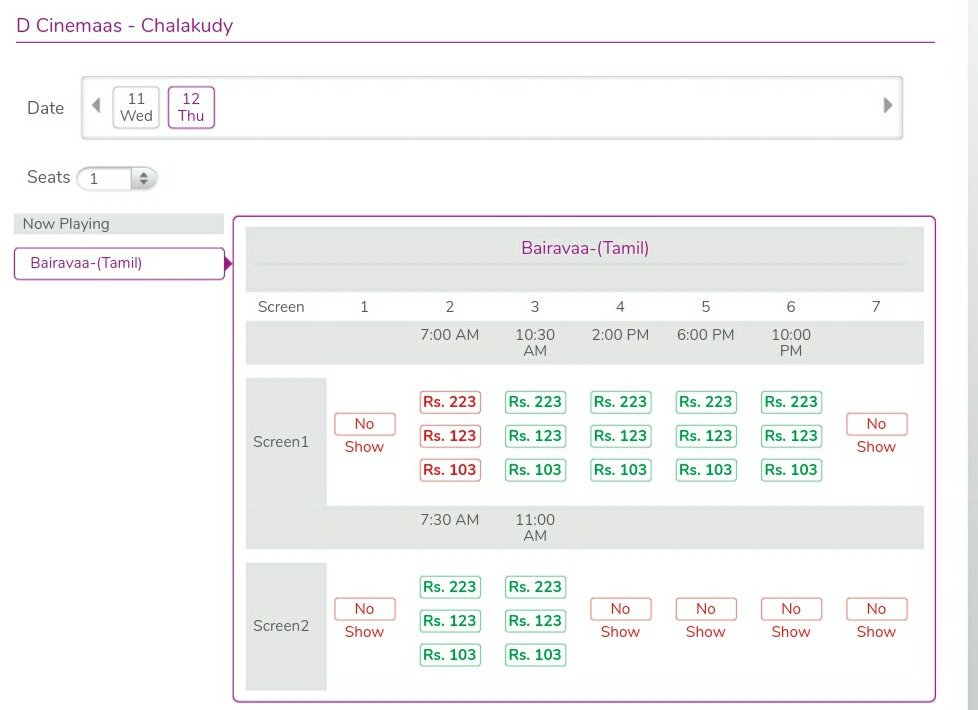Book Rs. 103 for Screen1 2:00 PM
The height and width of the screenshot is (710, 978).
[x=621, y=469]
